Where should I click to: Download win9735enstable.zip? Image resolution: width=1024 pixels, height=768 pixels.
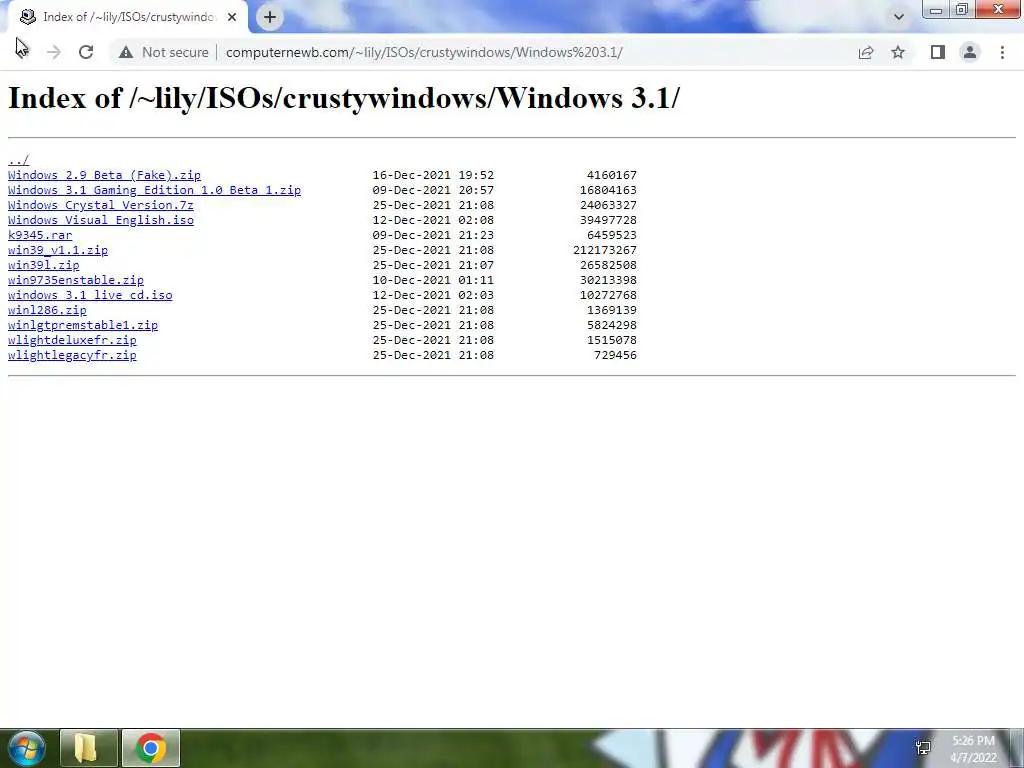coord(76,280)
